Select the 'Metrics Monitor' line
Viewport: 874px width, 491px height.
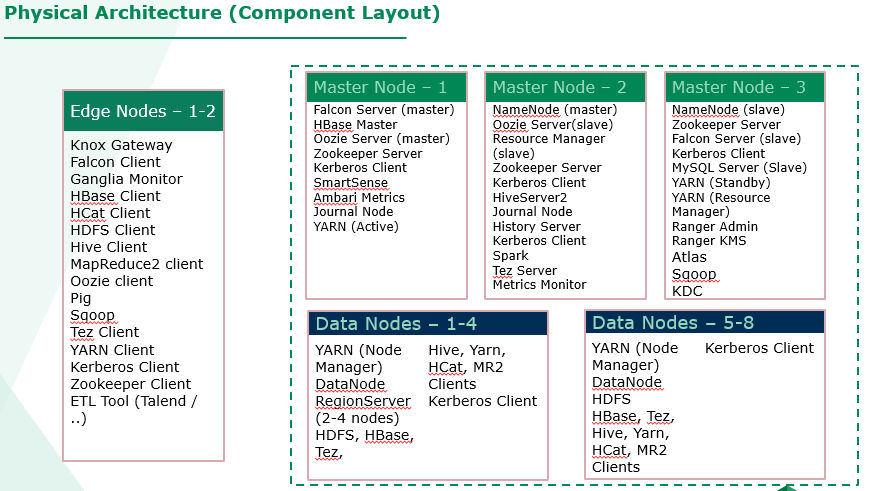(540, 285)
